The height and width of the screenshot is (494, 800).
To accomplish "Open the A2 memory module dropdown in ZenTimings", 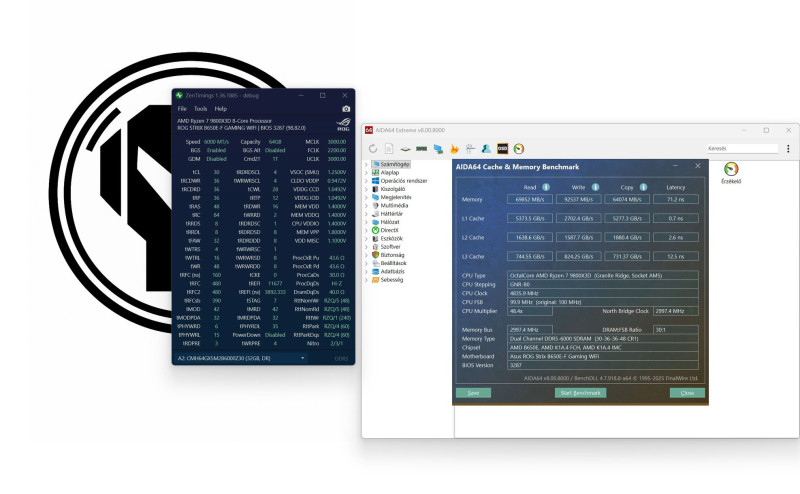I will pos(241,358).
